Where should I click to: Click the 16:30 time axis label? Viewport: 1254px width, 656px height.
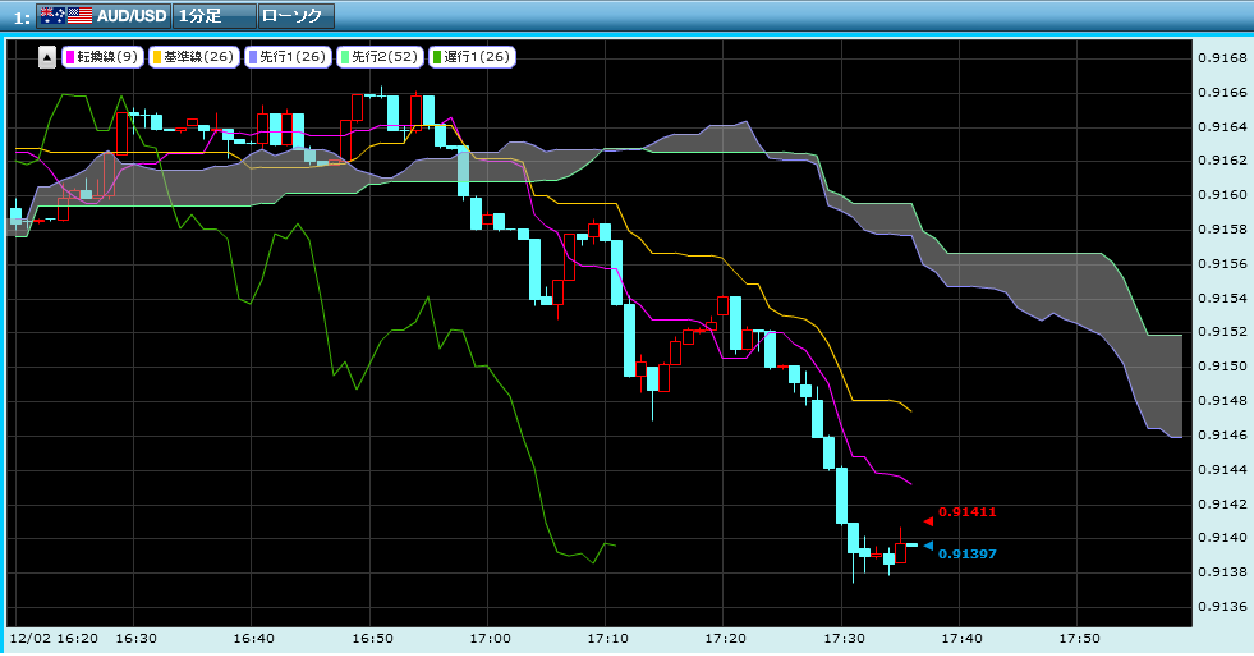click(135, 638)
